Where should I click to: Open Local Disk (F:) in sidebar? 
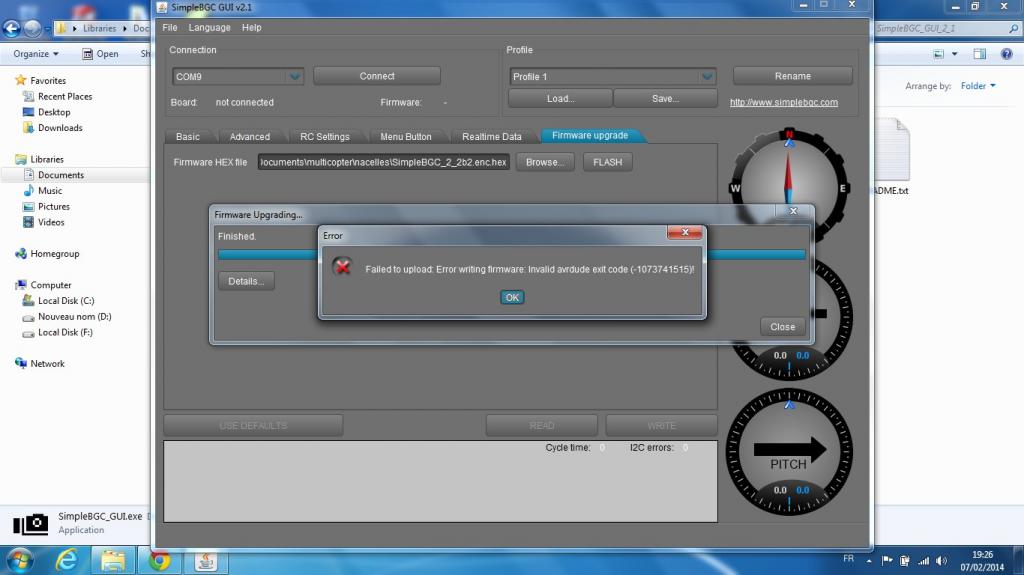coord(57,332)
